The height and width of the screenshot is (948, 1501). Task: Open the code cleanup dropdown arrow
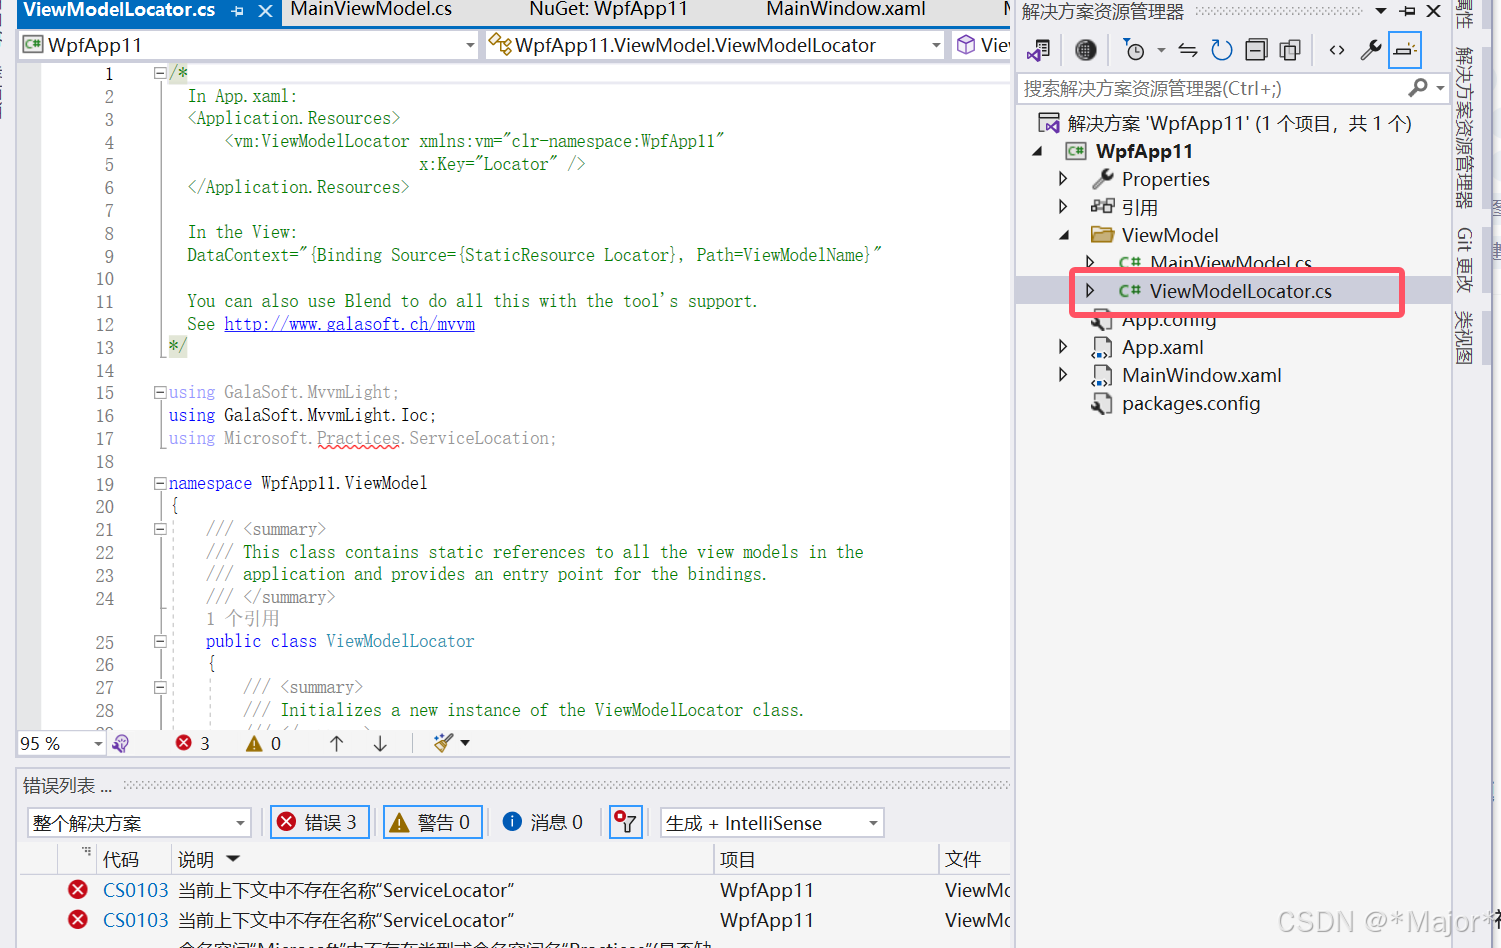click(x=465, y=743)
